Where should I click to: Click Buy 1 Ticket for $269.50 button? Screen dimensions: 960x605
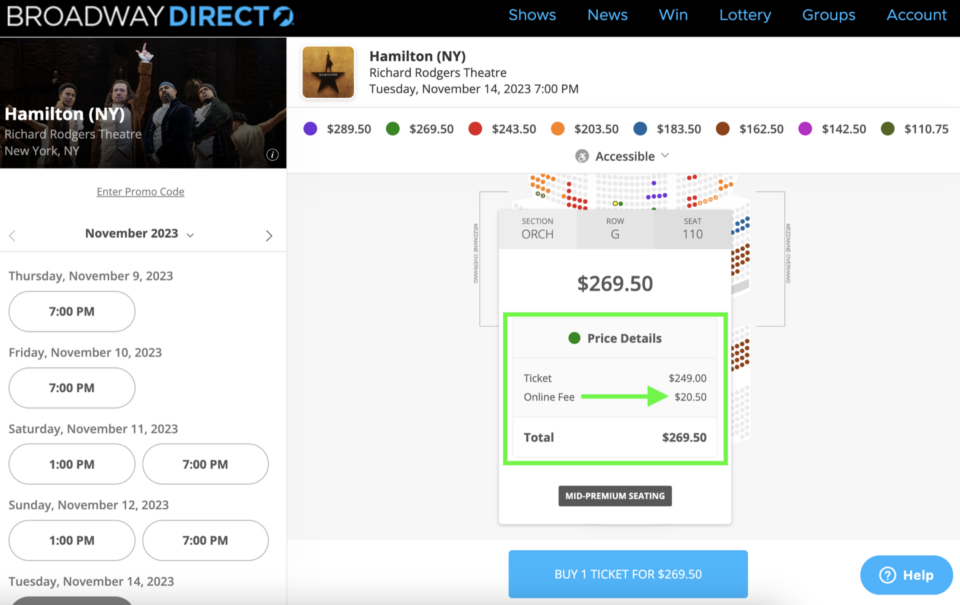(628, 574)
